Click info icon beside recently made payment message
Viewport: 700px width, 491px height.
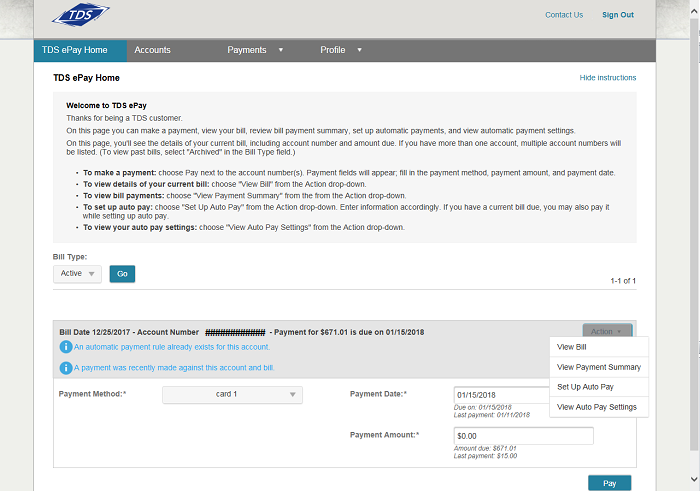click(x=66, y=368)
